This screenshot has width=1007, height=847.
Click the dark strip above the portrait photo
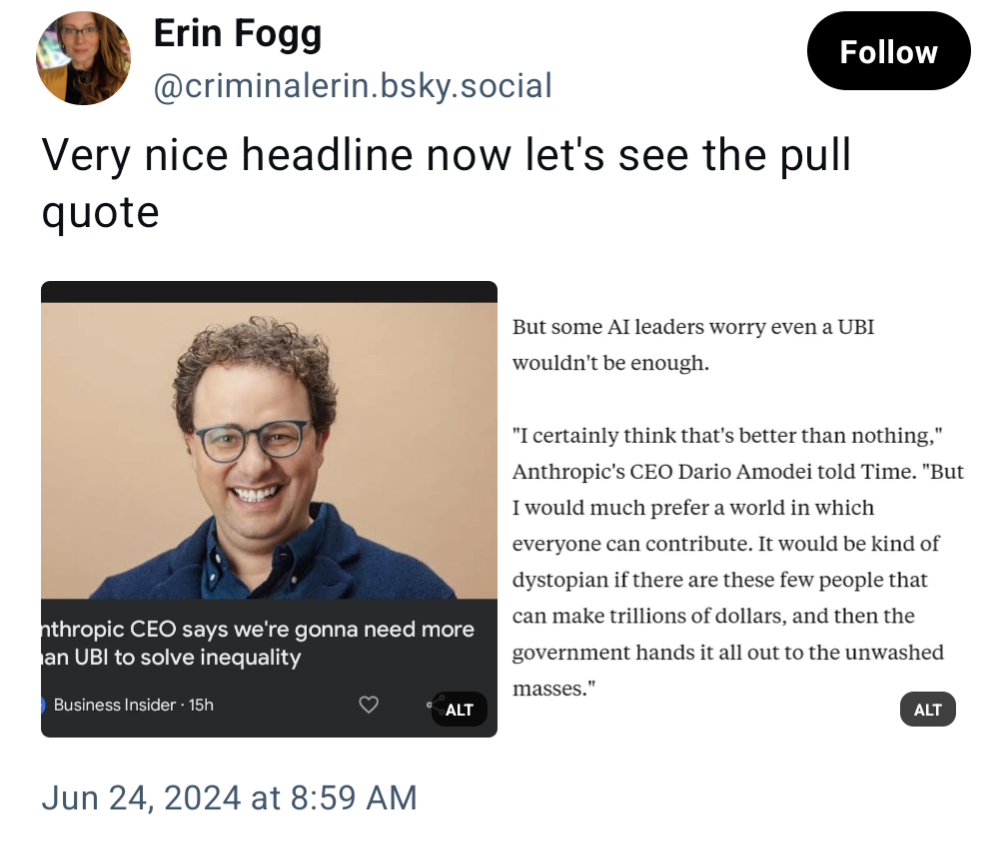(268, 291)
